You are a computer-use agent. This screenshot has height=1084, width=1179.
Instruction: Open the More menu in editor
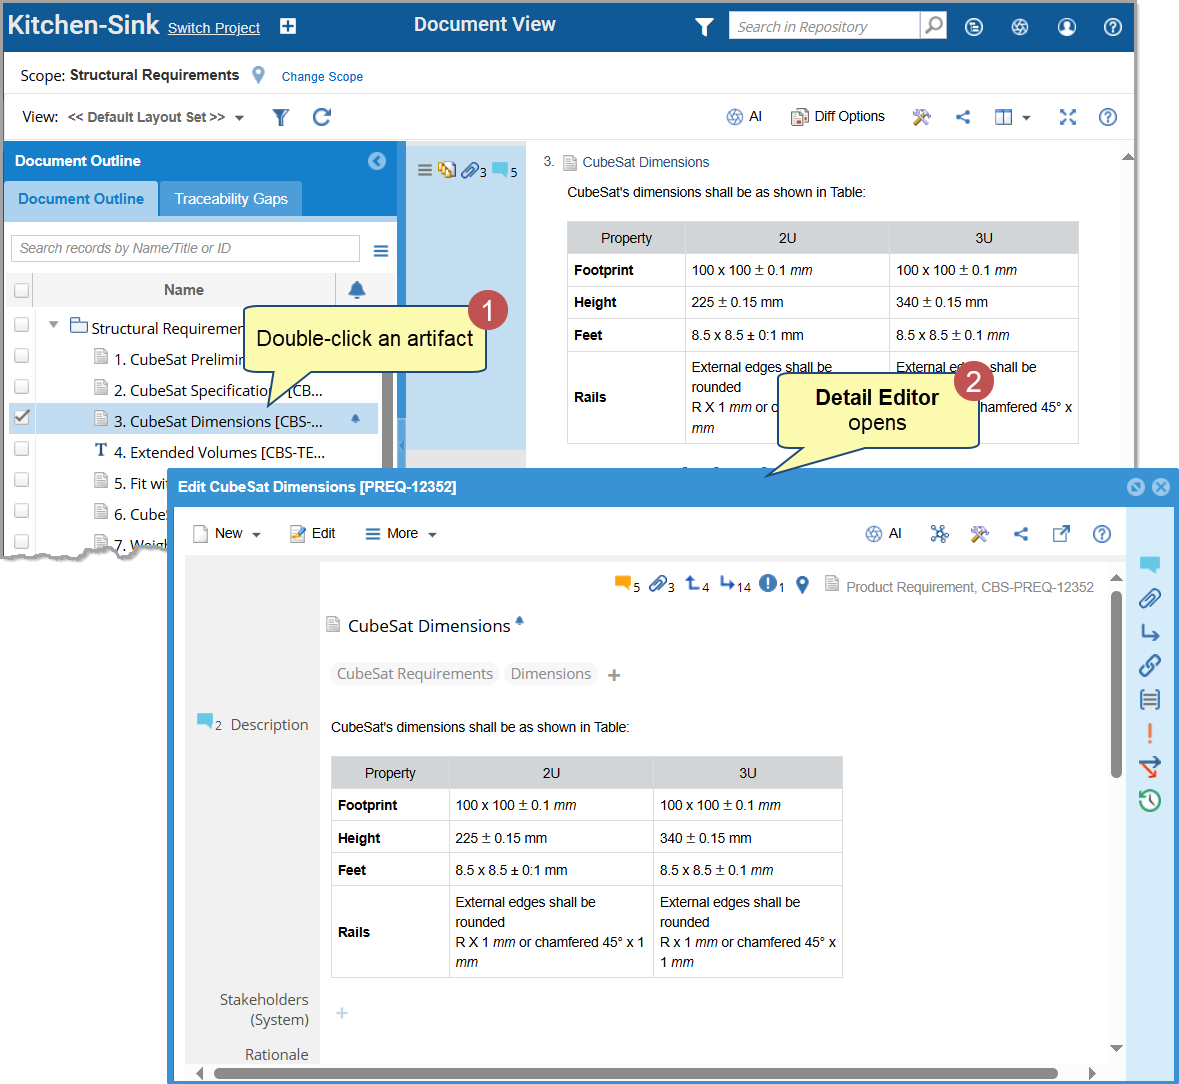coord(401,534)
